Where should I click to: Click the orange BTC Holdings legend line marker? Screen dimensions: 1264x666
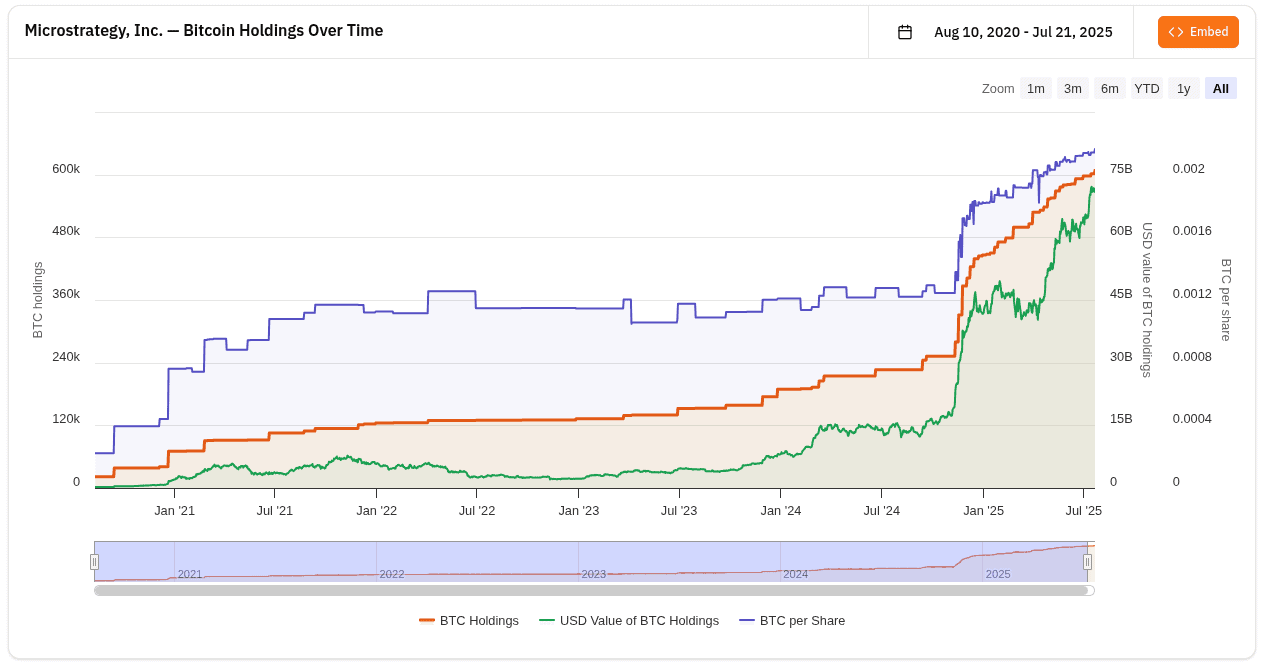[x=427, y=621]
